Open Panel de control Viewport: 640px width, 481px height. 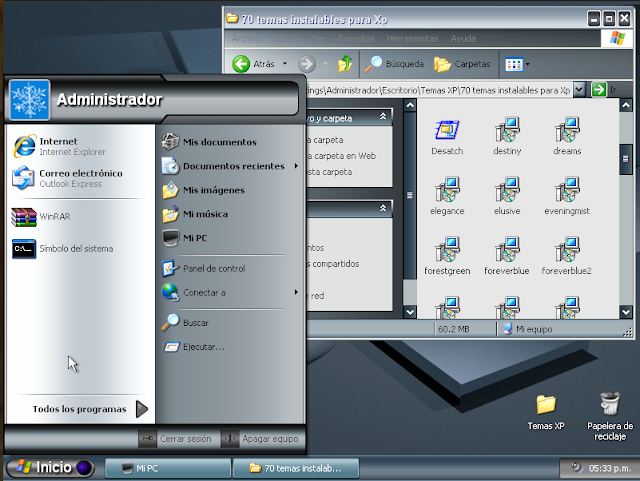tap(204, 268)
